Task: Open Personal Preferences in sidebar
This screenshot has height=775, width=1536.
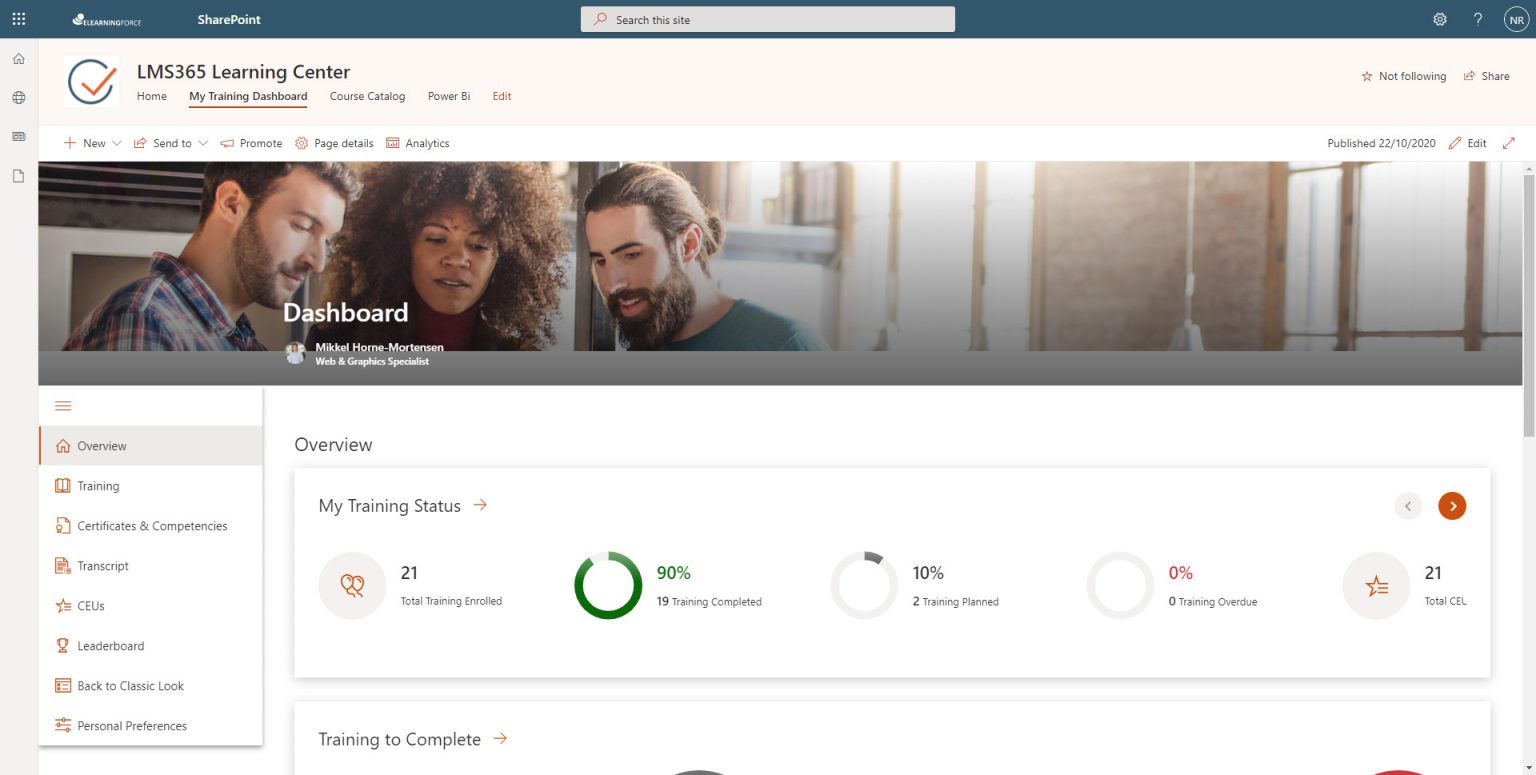Action: (151, 726)
